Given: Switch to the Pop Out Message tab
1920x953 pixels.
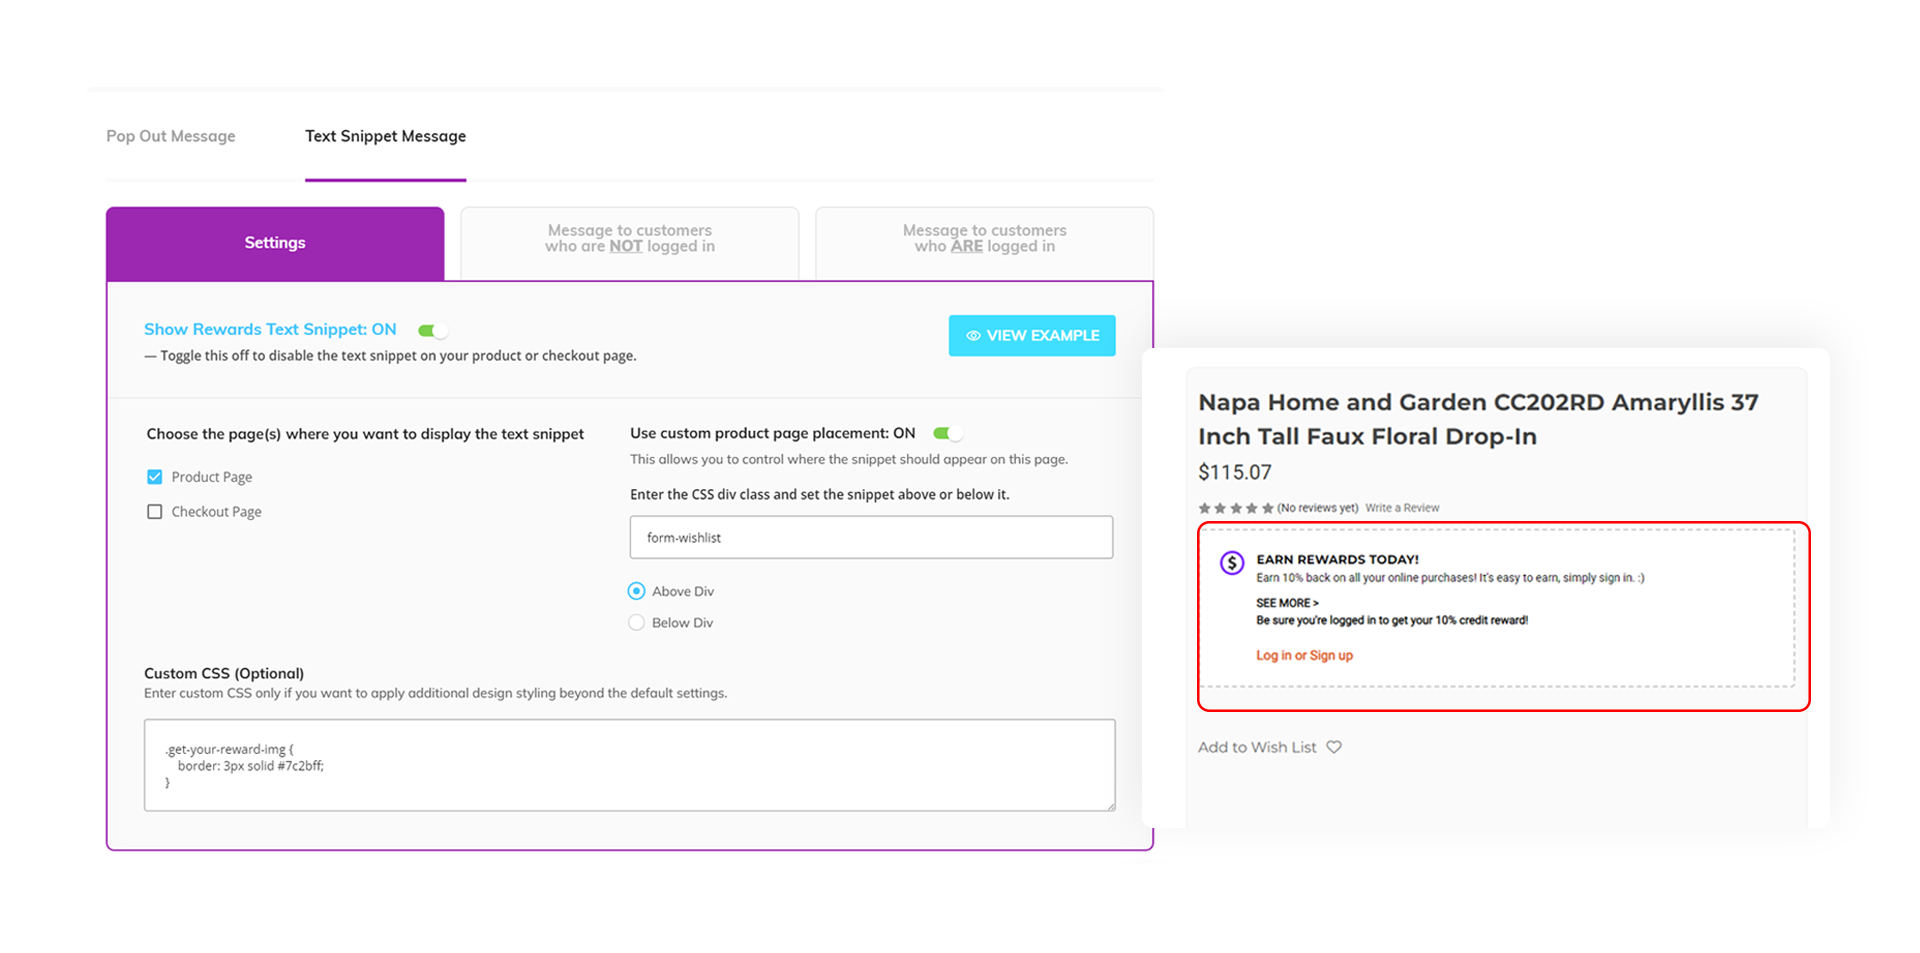Looking at the screenshot, I should click(x=170, y=136).
